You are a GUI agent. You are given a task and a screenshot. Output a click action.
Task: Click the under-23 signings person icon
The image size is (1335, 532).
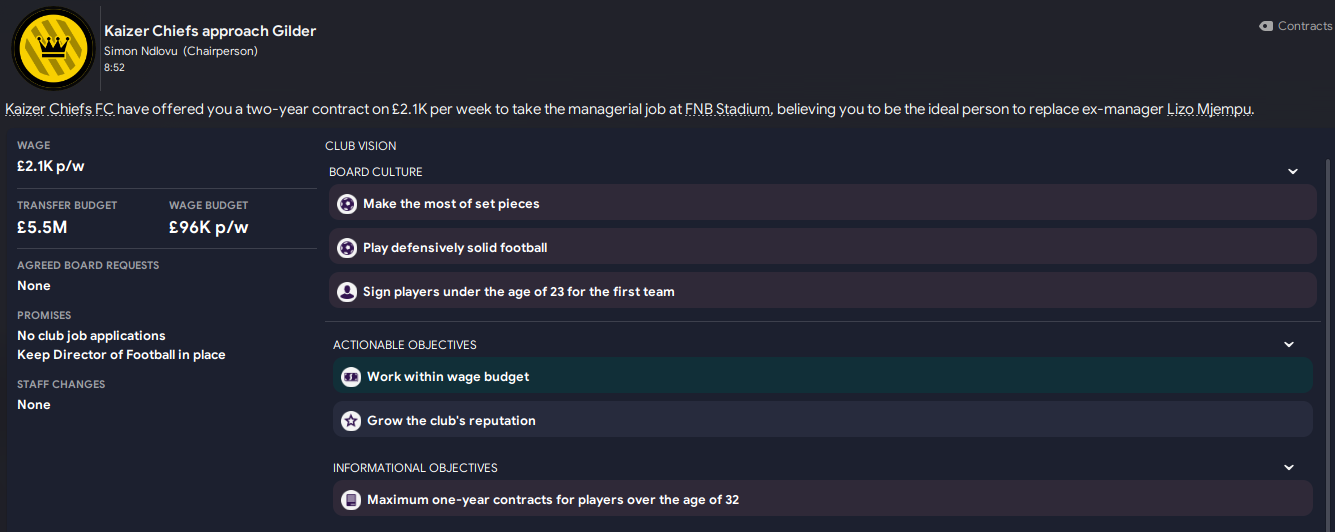tap(347, 292)
